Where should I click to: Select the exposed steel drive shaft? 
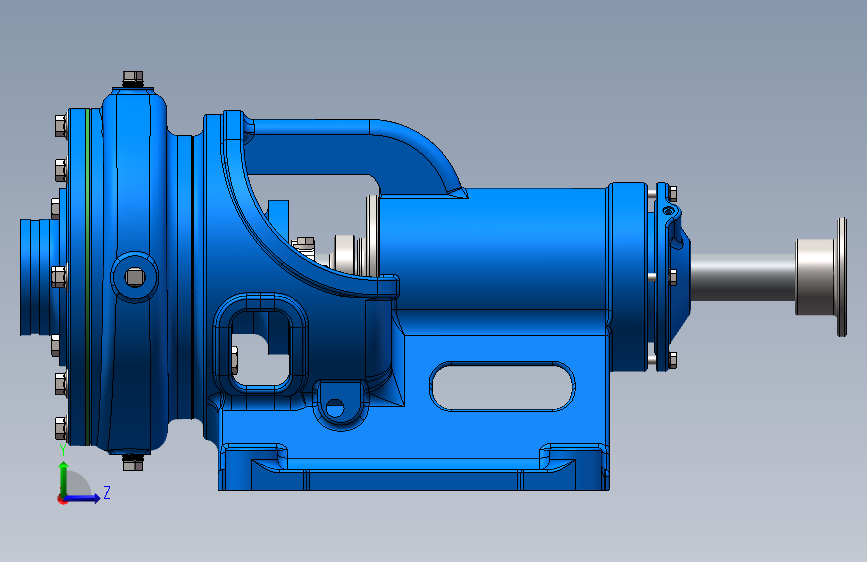coord(743,277)
